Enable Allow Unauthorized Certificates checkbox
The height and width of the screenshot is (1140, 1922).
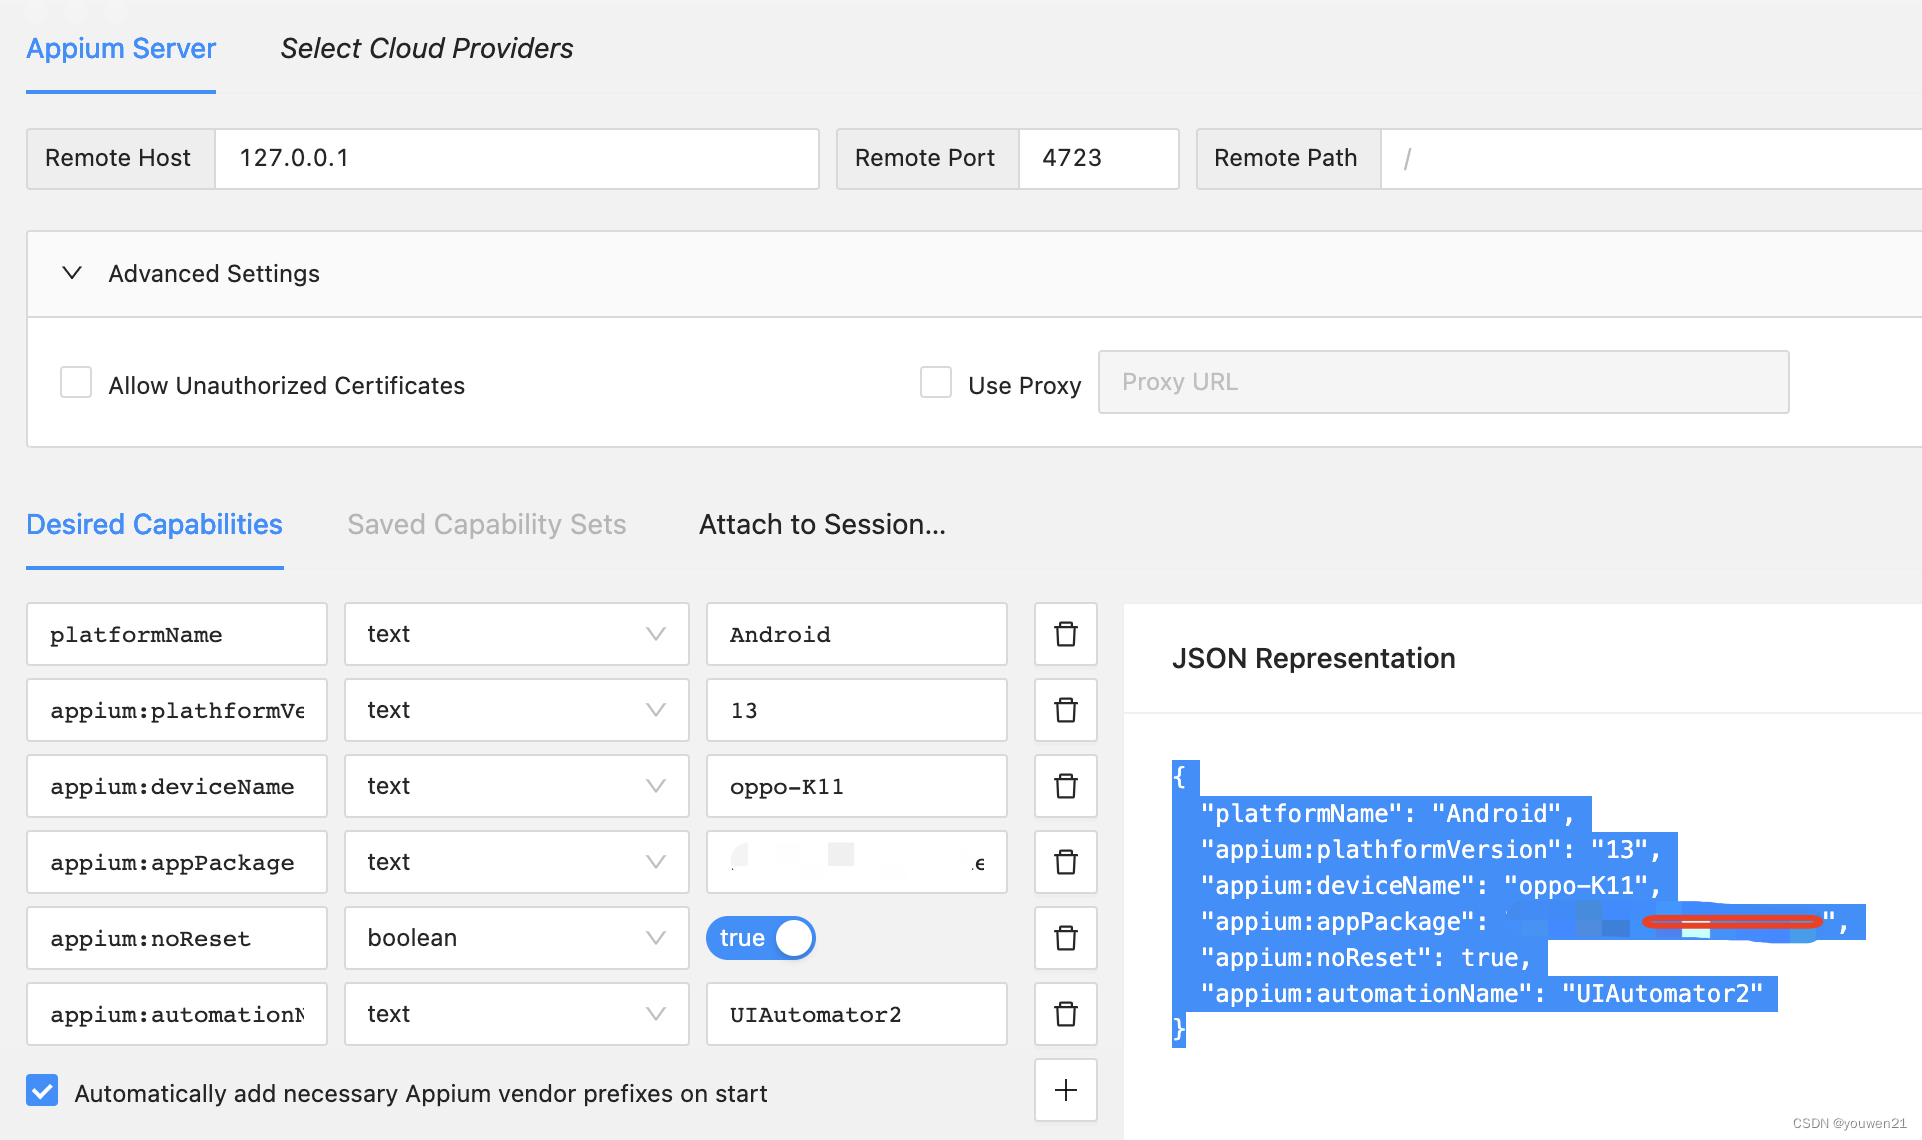[x=76, y=383]
